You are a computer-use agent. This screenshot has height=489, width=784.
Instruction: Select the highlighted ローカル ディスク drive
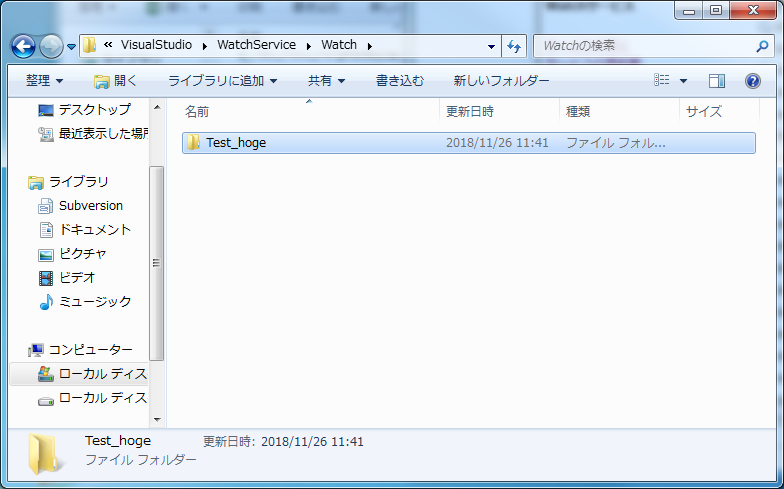[x=79, y=374]
